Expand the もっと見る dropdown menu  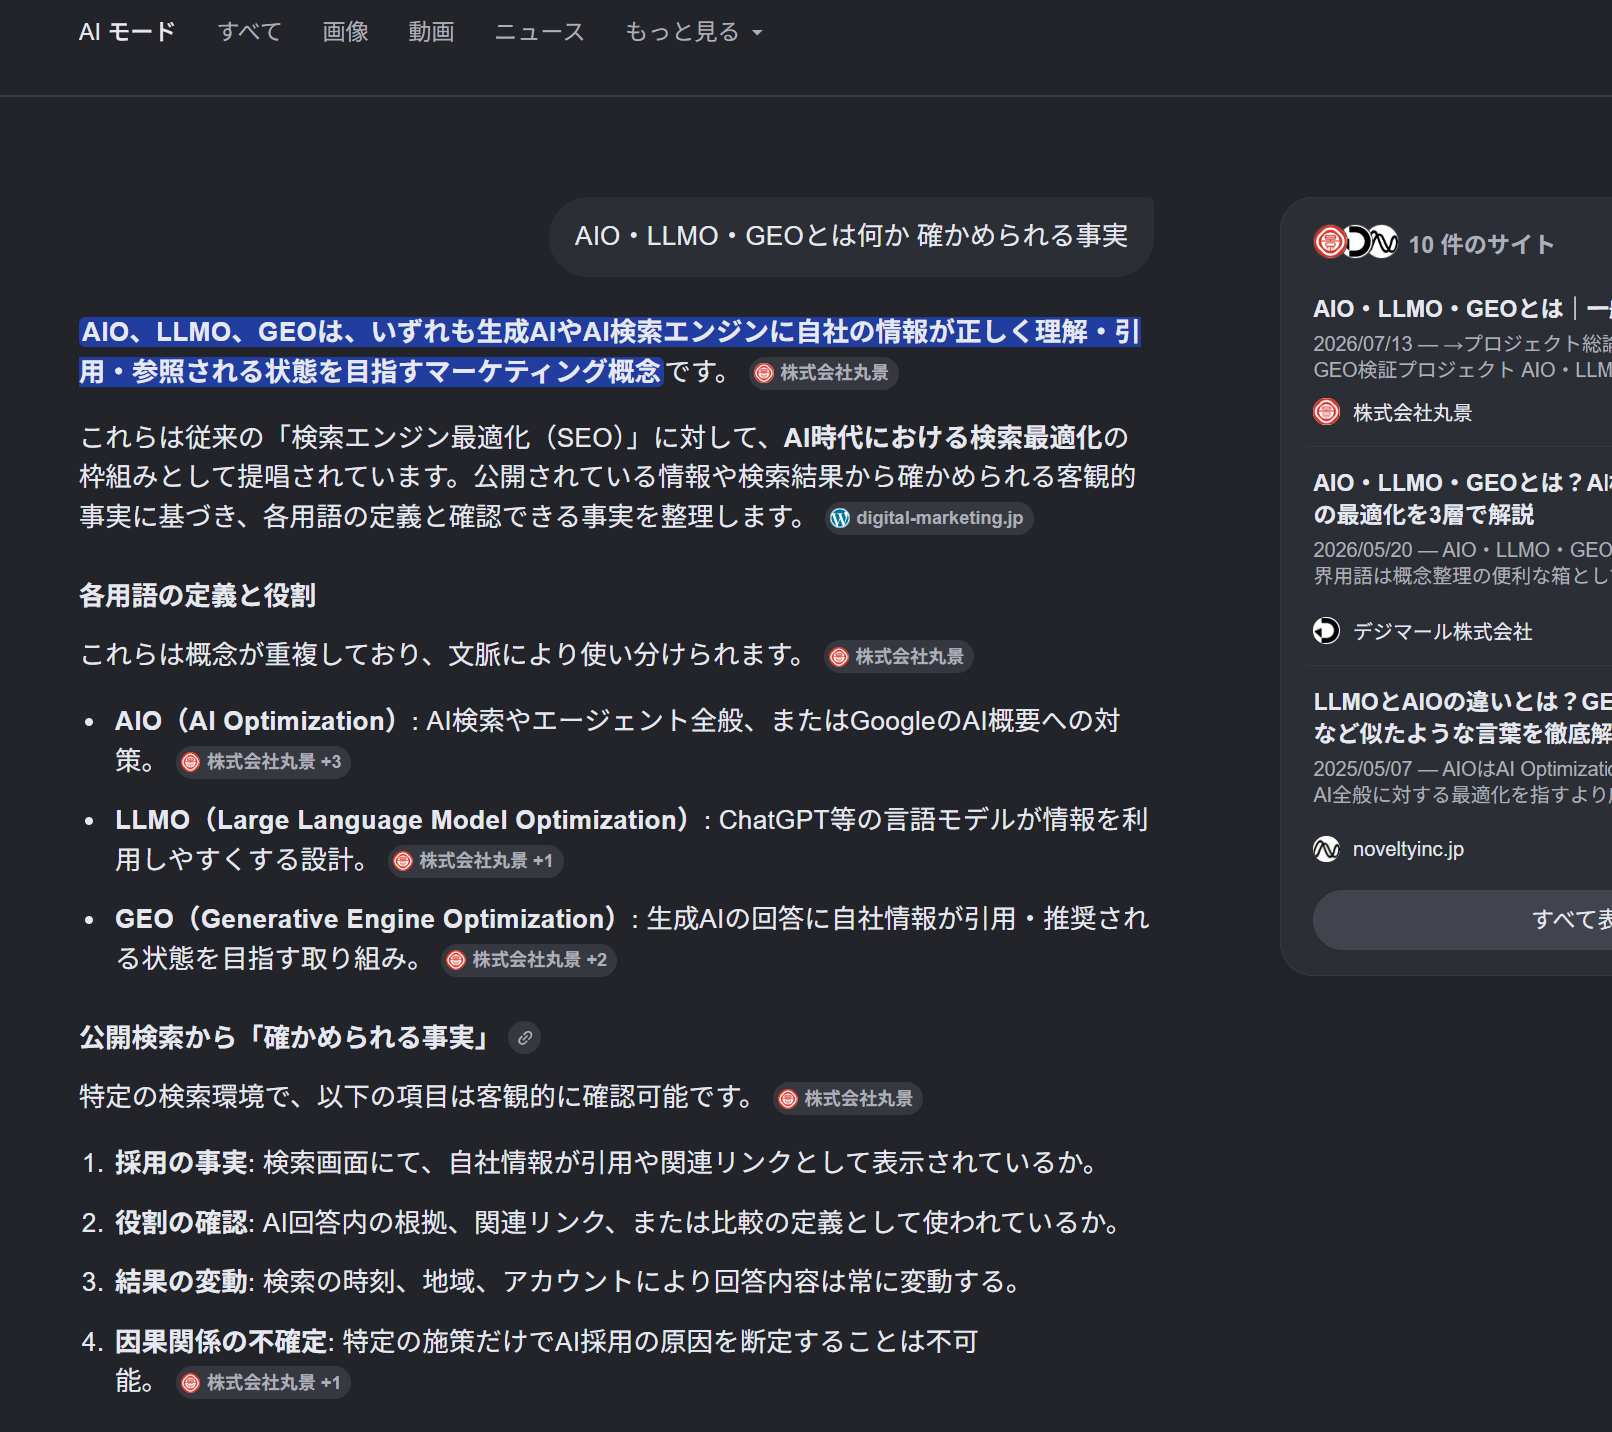click(x=694, y=32)
